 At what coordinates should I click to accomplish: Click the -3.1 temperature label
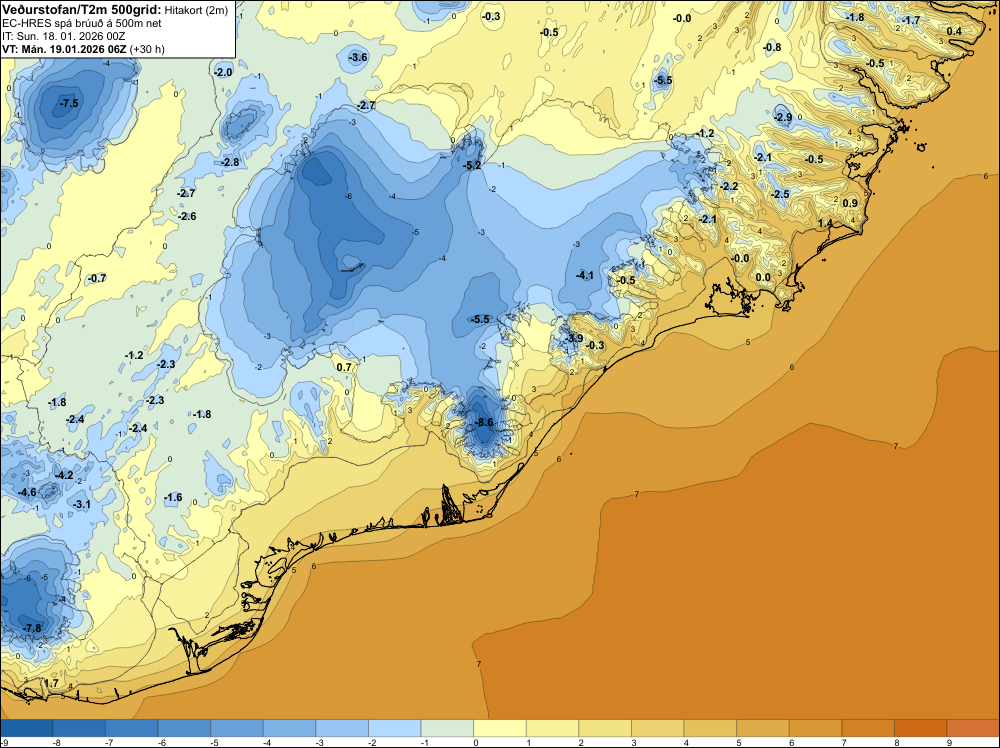[x=81, y=504]
